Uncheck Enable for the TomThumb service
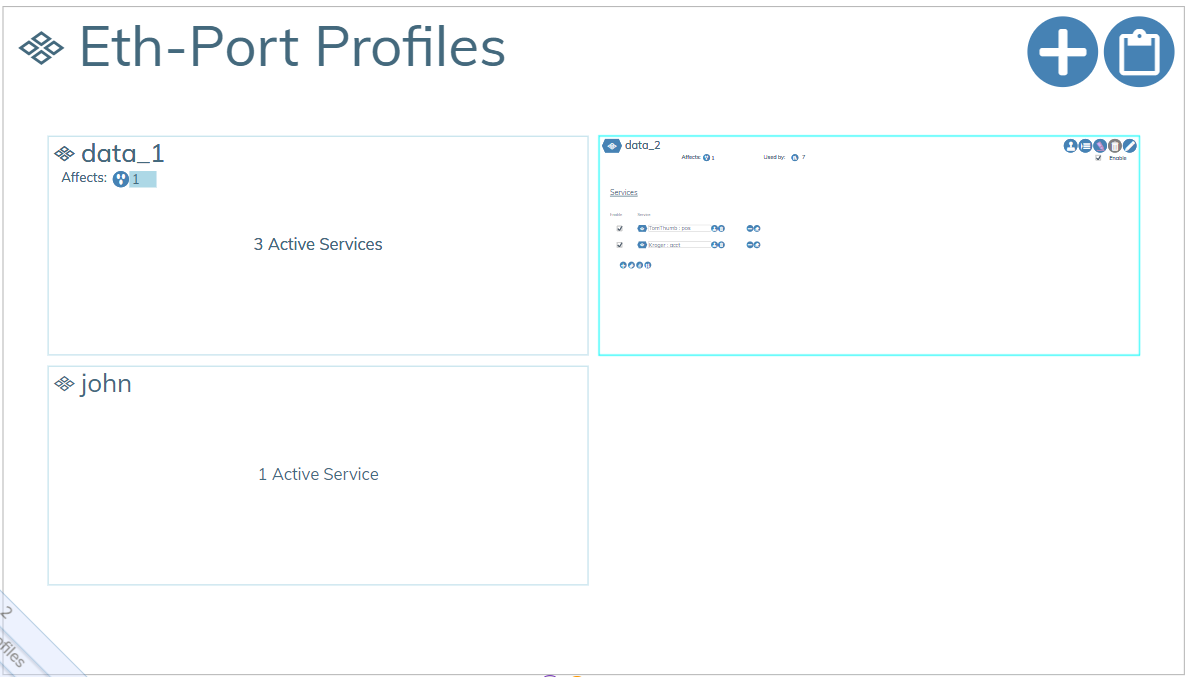 tap(619, 229)
